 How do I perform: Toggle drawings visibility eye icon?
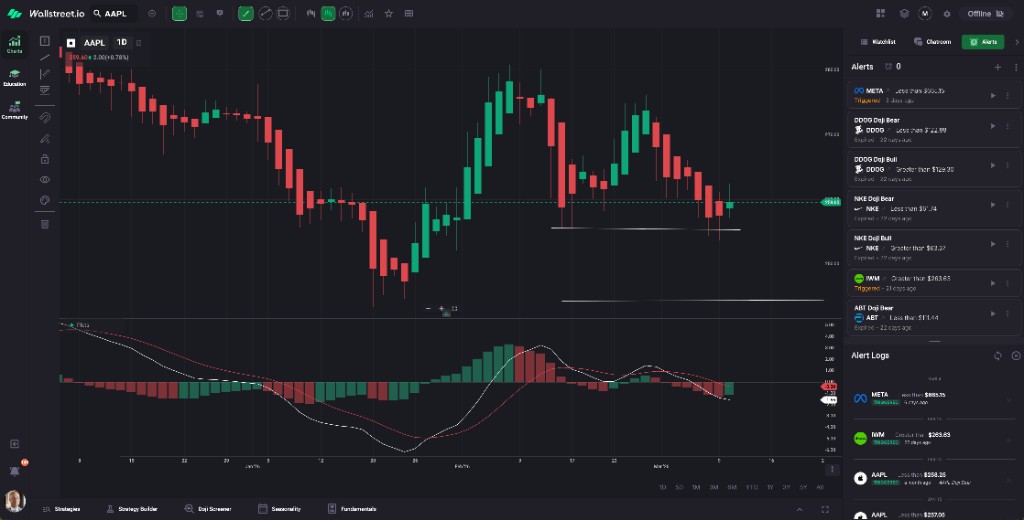click(44, 180)
